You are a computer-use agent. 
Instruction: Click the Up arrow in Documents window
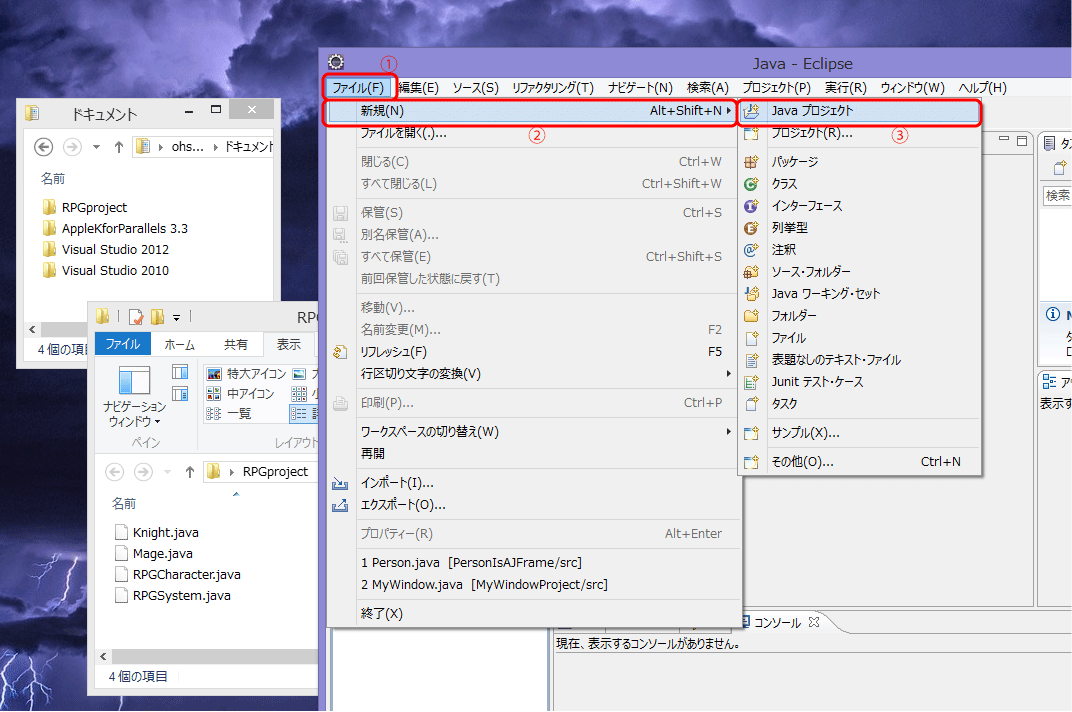click(118, 146)
